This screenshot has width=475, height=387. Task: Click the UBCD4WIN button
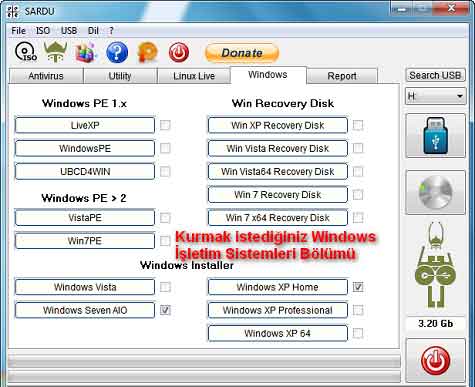click(85, 171)
